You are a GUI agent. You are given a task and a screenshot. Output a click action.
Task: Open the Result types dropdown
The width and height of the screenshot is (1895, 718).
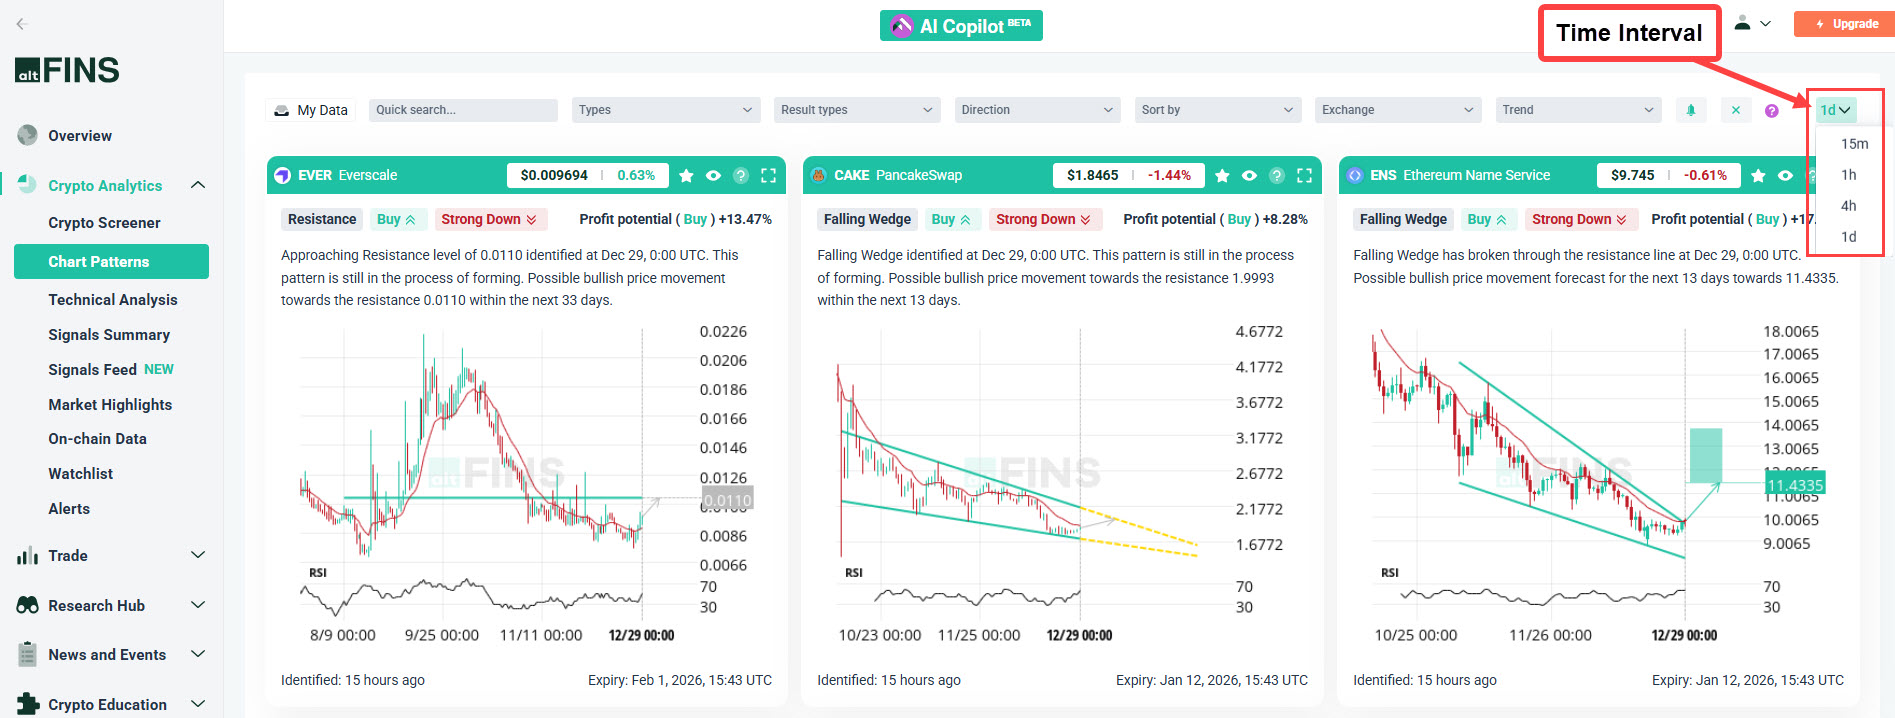pyautogui.click(x=857, y=110)
